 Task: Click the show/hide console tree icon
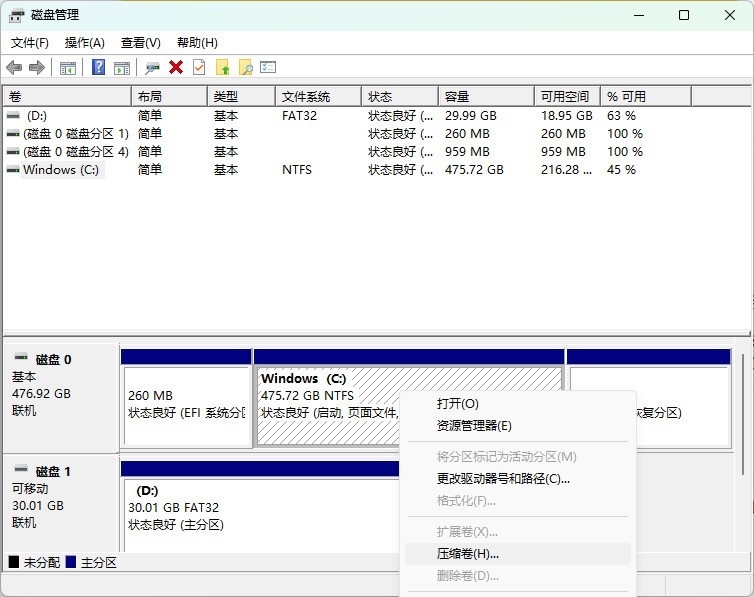click(x=68, y=67)
